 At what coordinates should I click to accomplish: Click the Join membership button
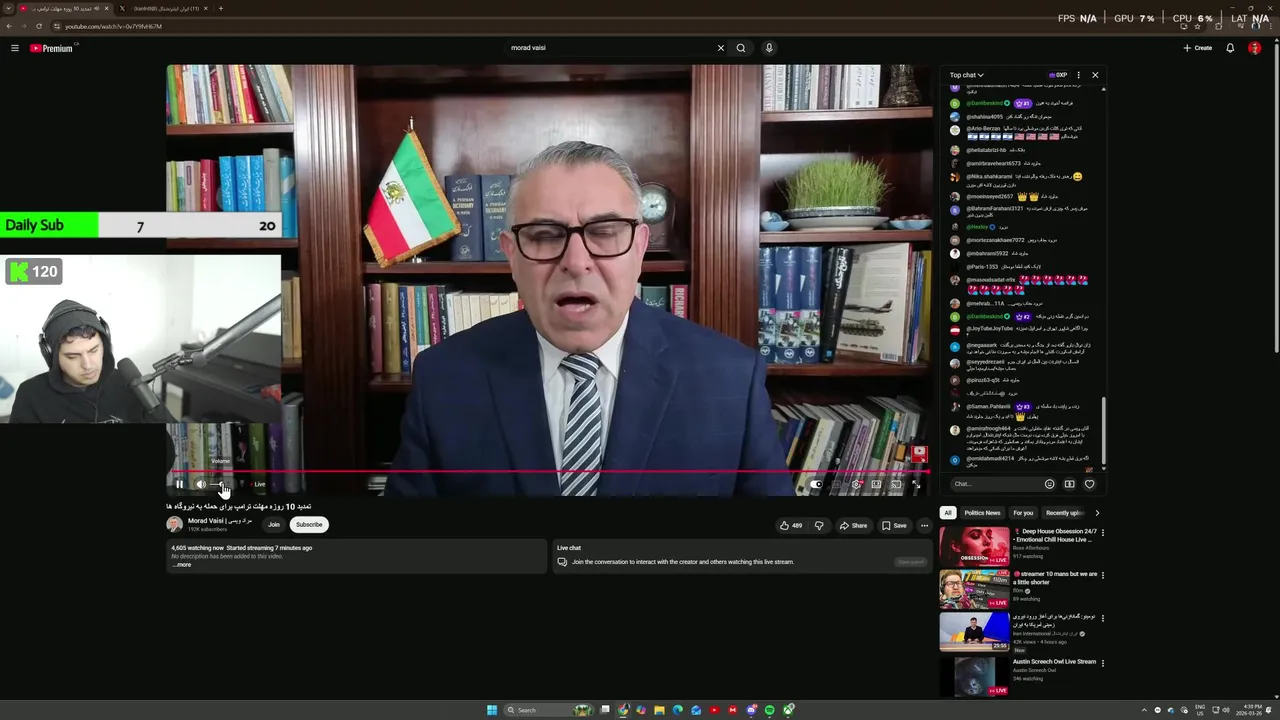tap(274, 524)
